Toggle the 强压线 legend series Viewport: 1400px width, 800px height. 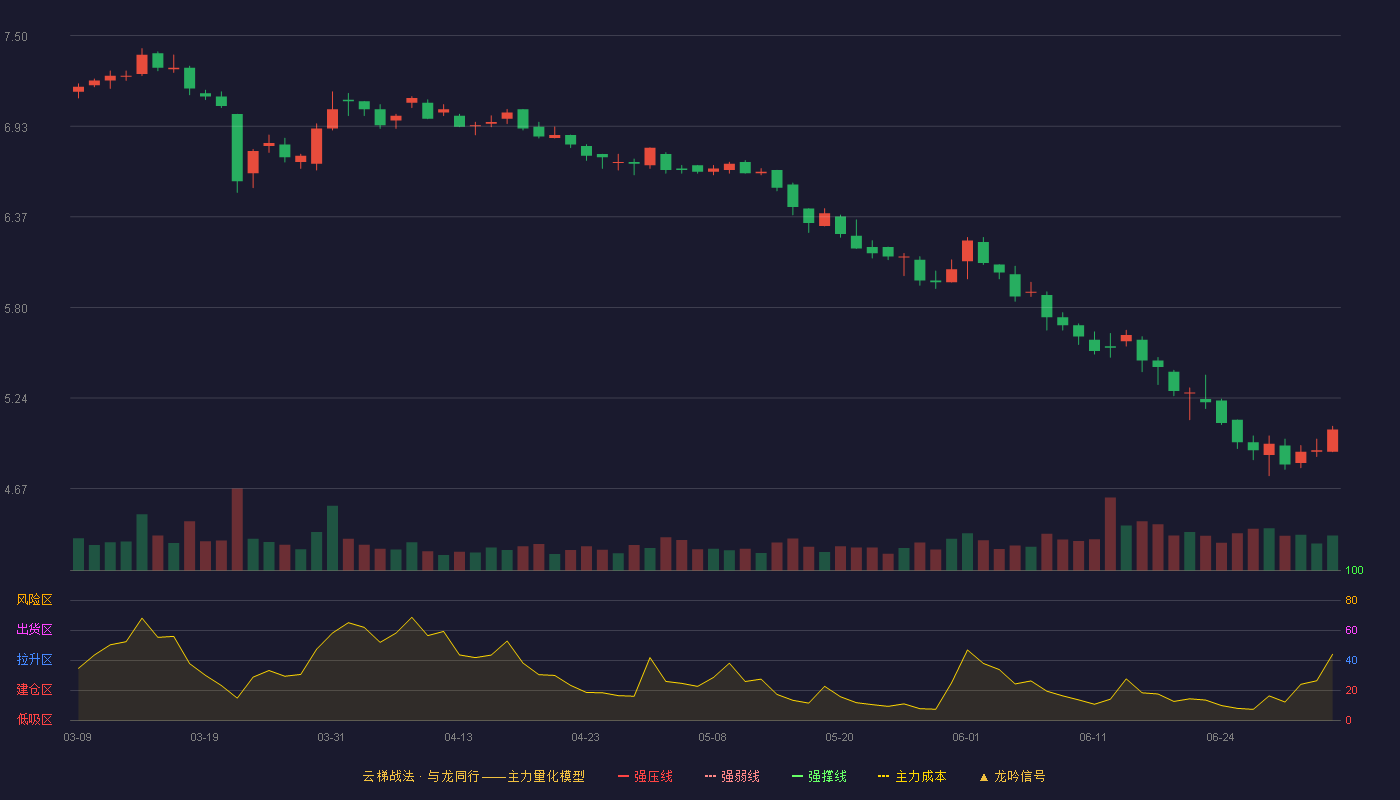[645, 776]
